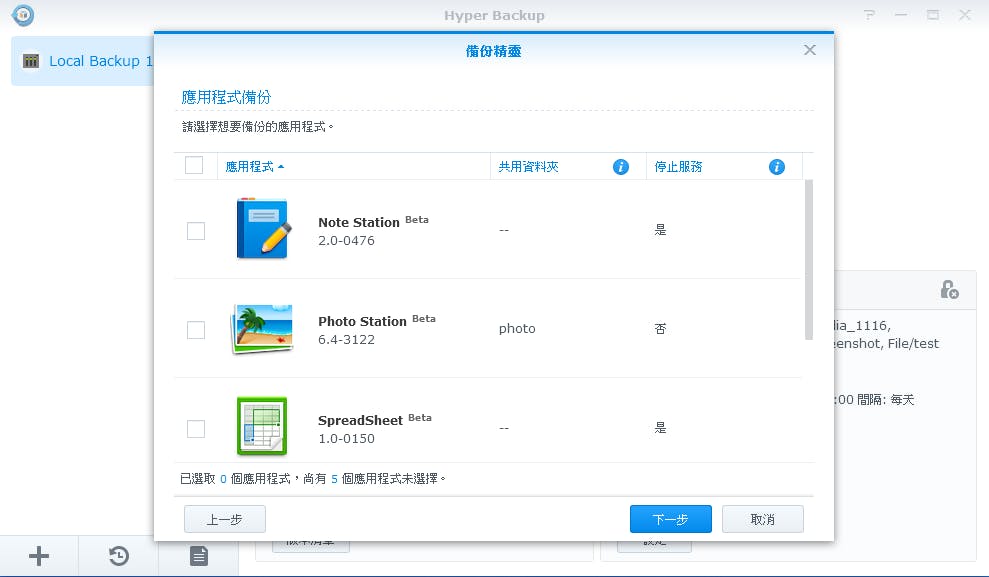Click the 備份精靈 dialog title

click(493, 51)
